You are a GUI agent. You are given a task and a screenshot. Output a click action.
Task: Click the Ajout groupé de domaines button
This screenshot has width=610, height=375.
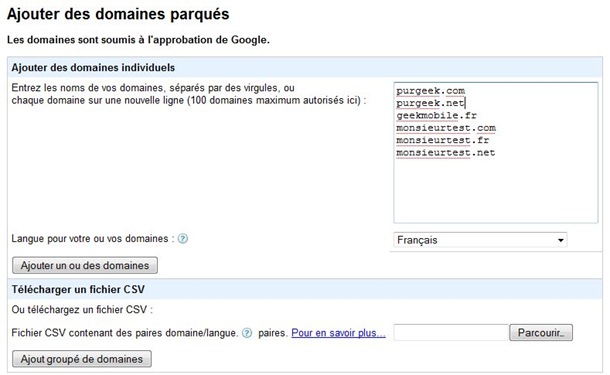point(82,359)
